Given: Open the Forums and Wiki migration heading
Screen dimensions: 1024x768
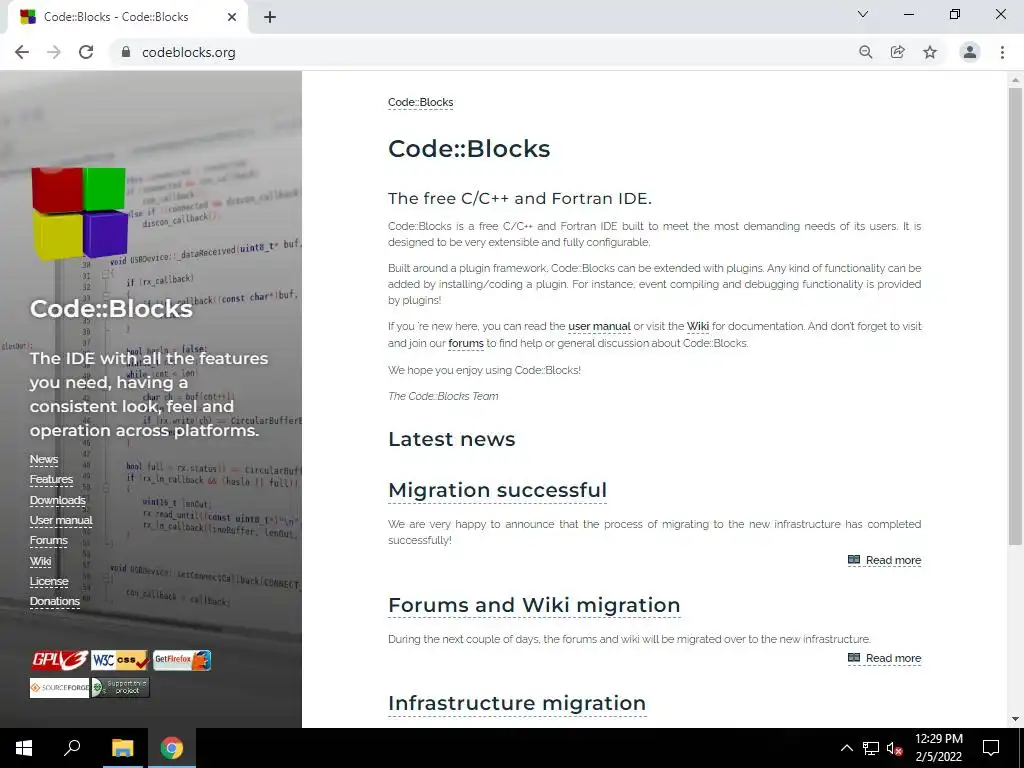Looking at the screenshot, I should [x=534, y=605].
